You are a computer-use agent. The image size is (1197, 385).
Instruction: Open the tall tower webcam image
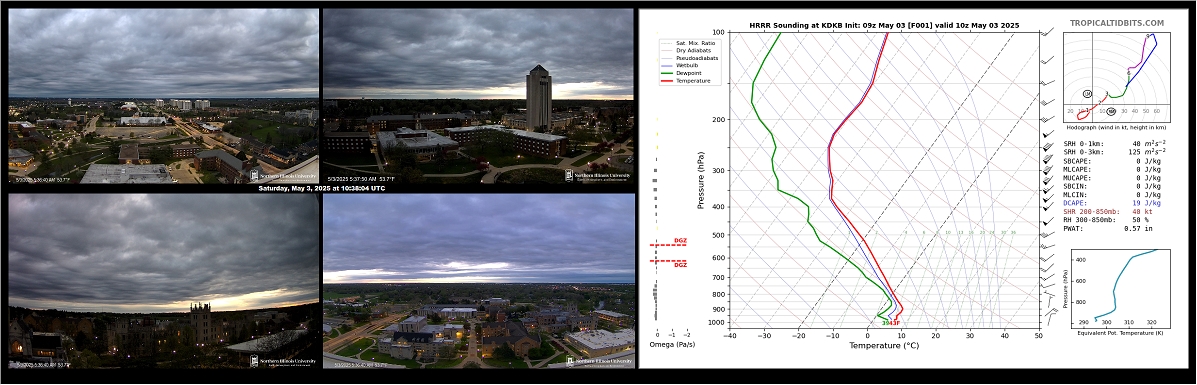click(478, 96)
